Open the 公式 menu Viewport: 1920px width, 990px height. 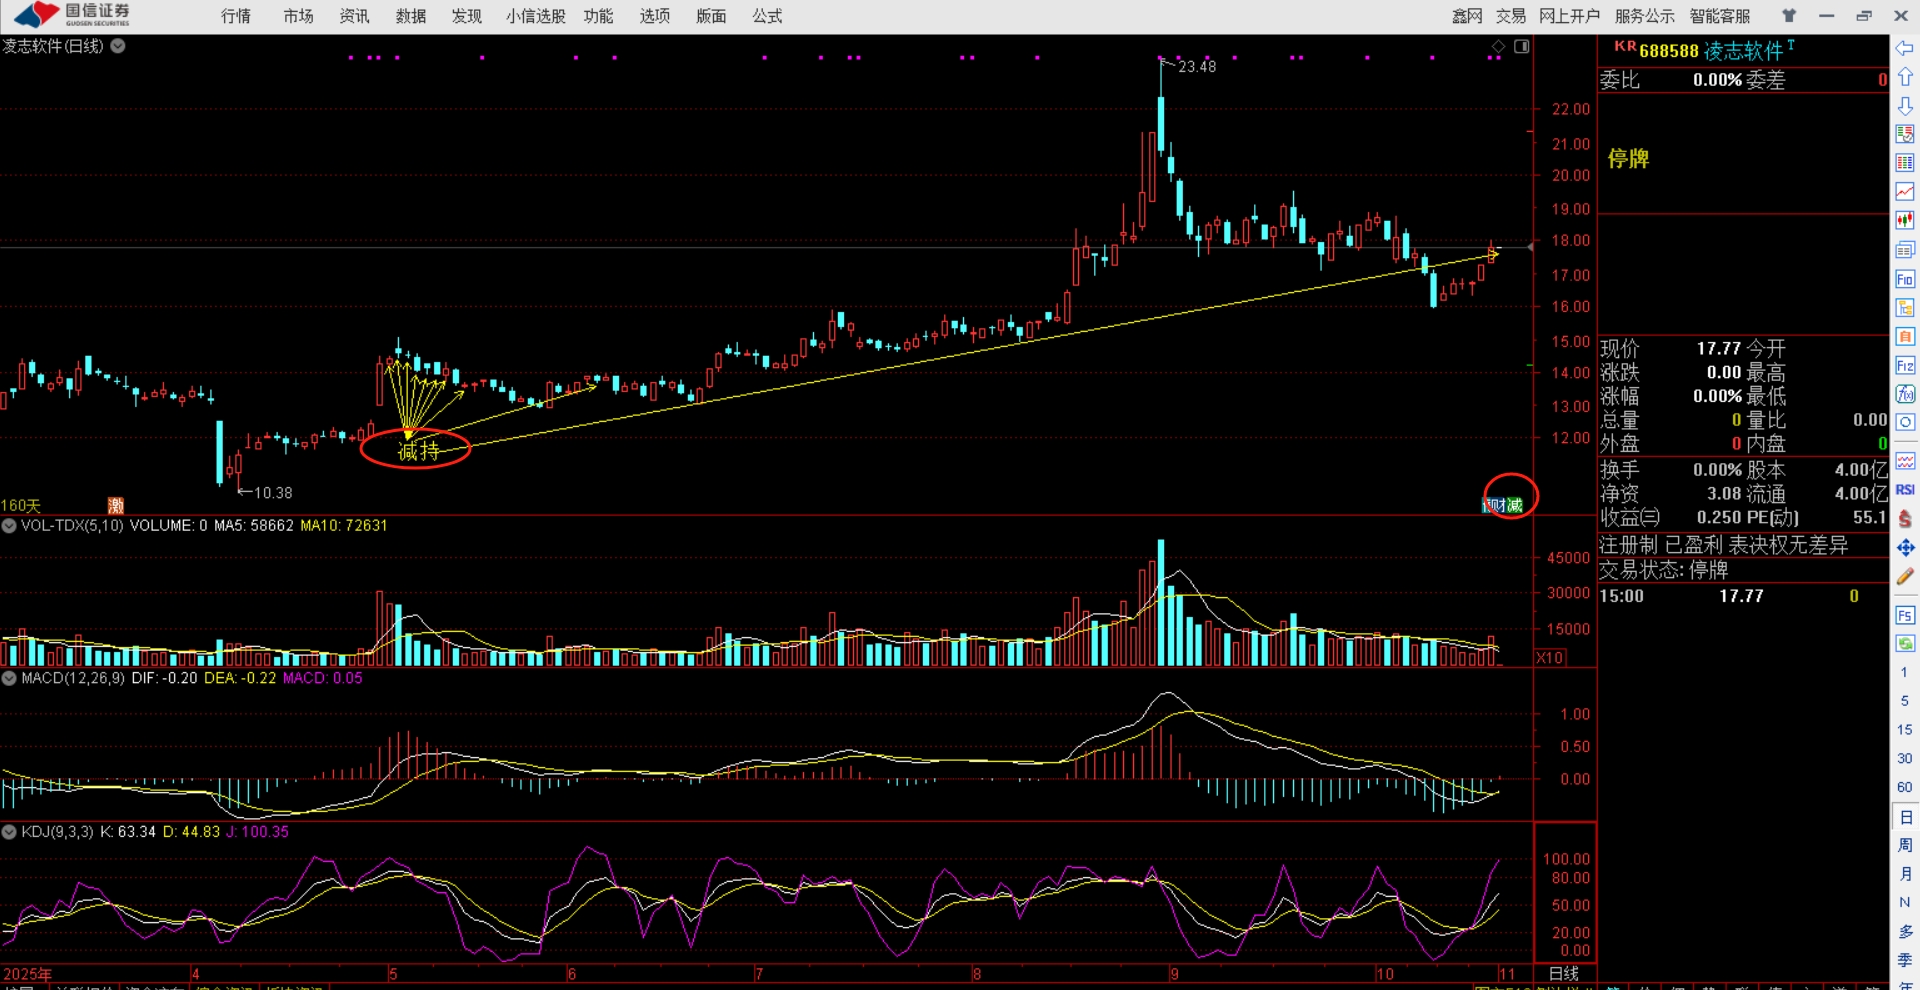coord(767,16)
